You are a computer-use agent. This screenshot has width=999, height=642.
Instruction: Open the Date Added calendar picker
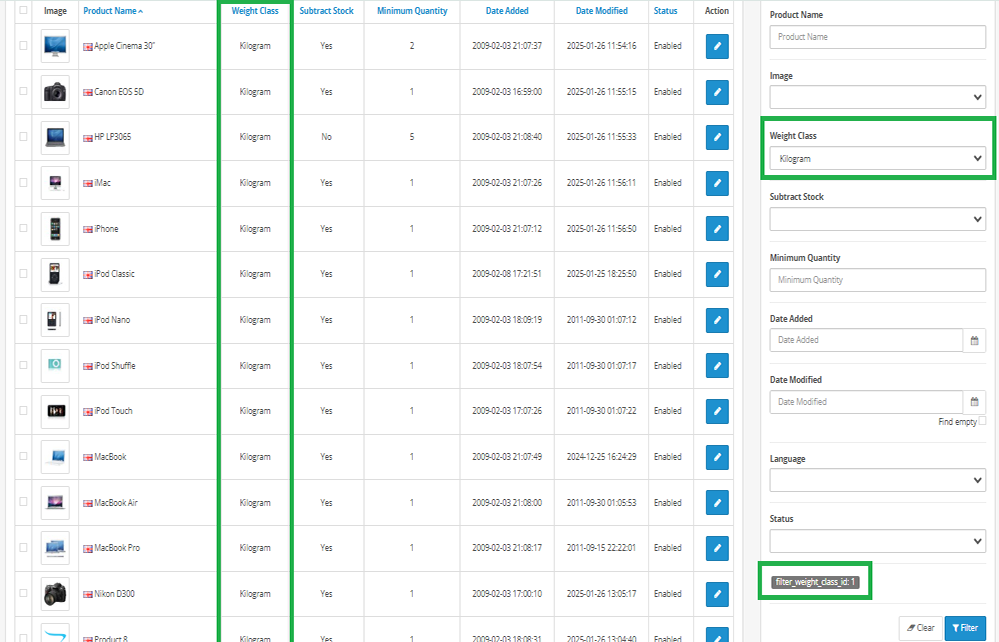974,341
